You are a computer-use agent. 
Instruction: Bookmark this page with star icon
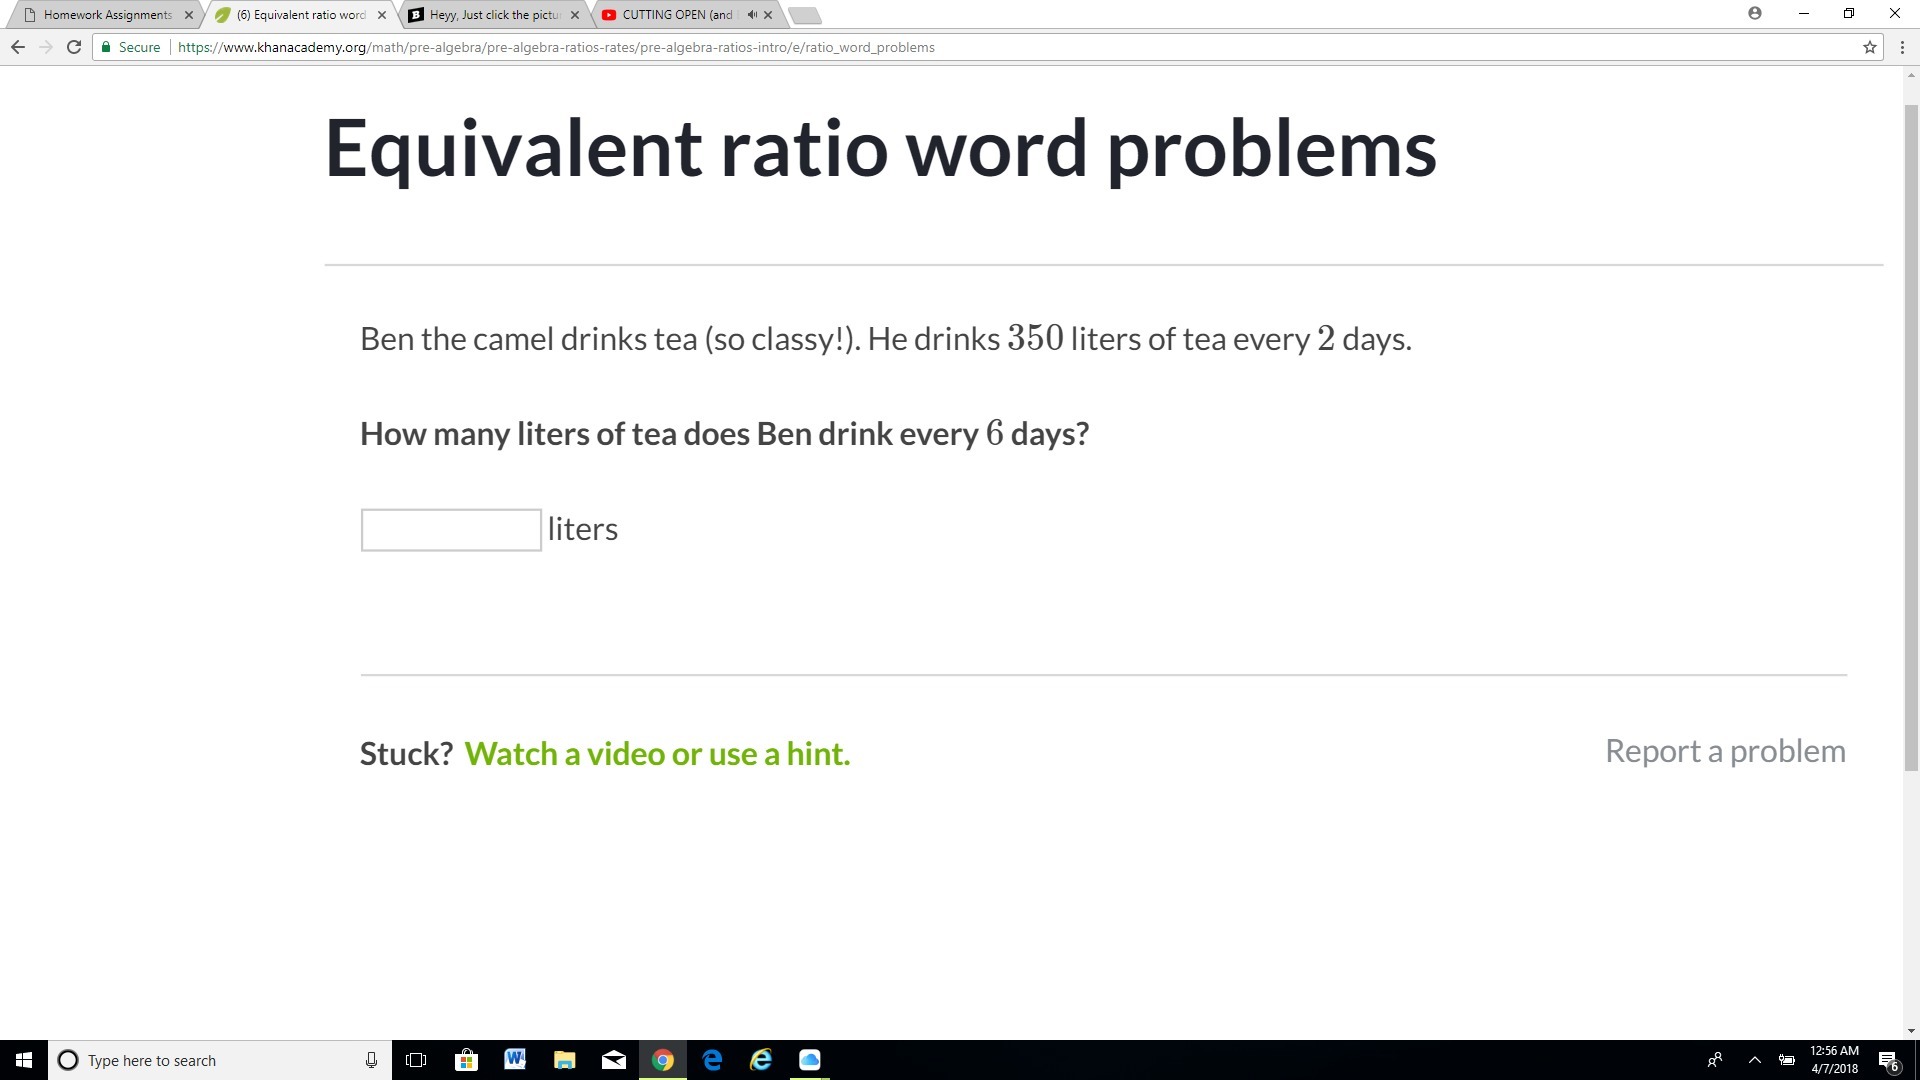(x=1869, y=47)
